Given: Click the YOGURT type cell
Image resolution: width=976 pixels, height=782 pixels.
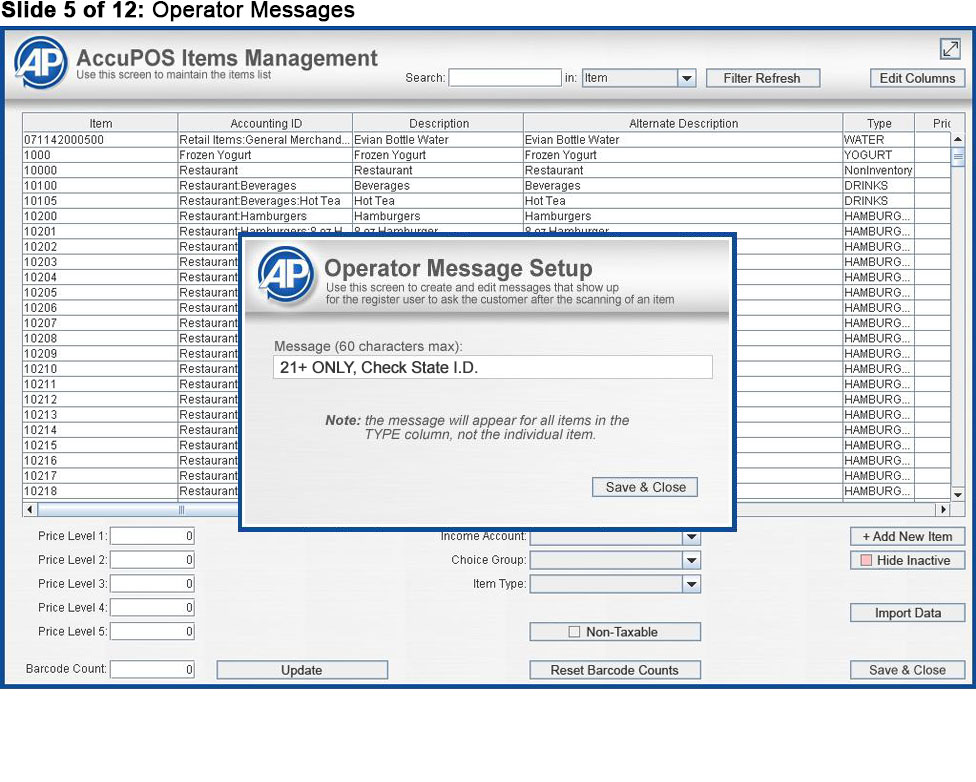Looking at the screenshot, I should [x=879, y=155].
